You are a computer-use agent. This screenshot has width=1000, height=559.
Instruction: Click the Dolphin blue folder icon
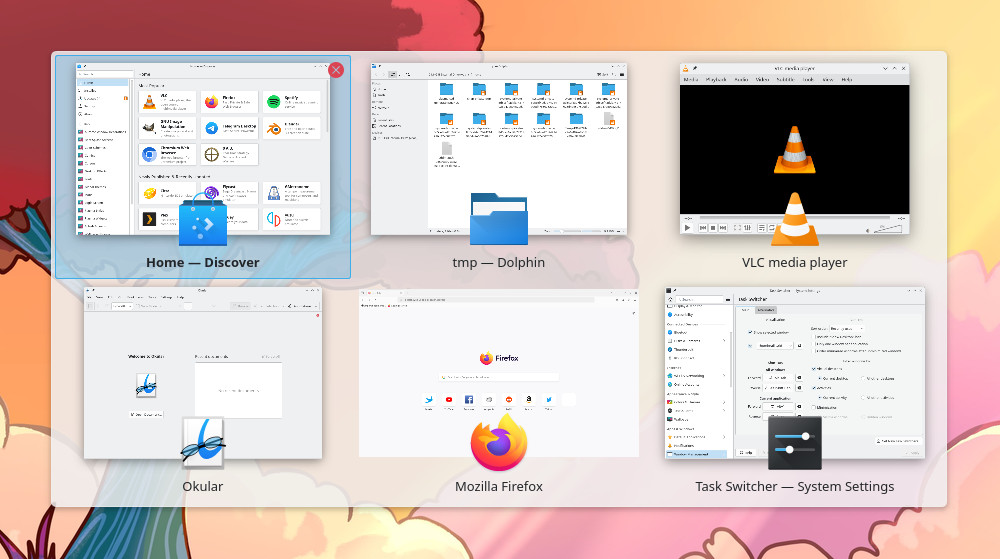[x=499, y=219]
